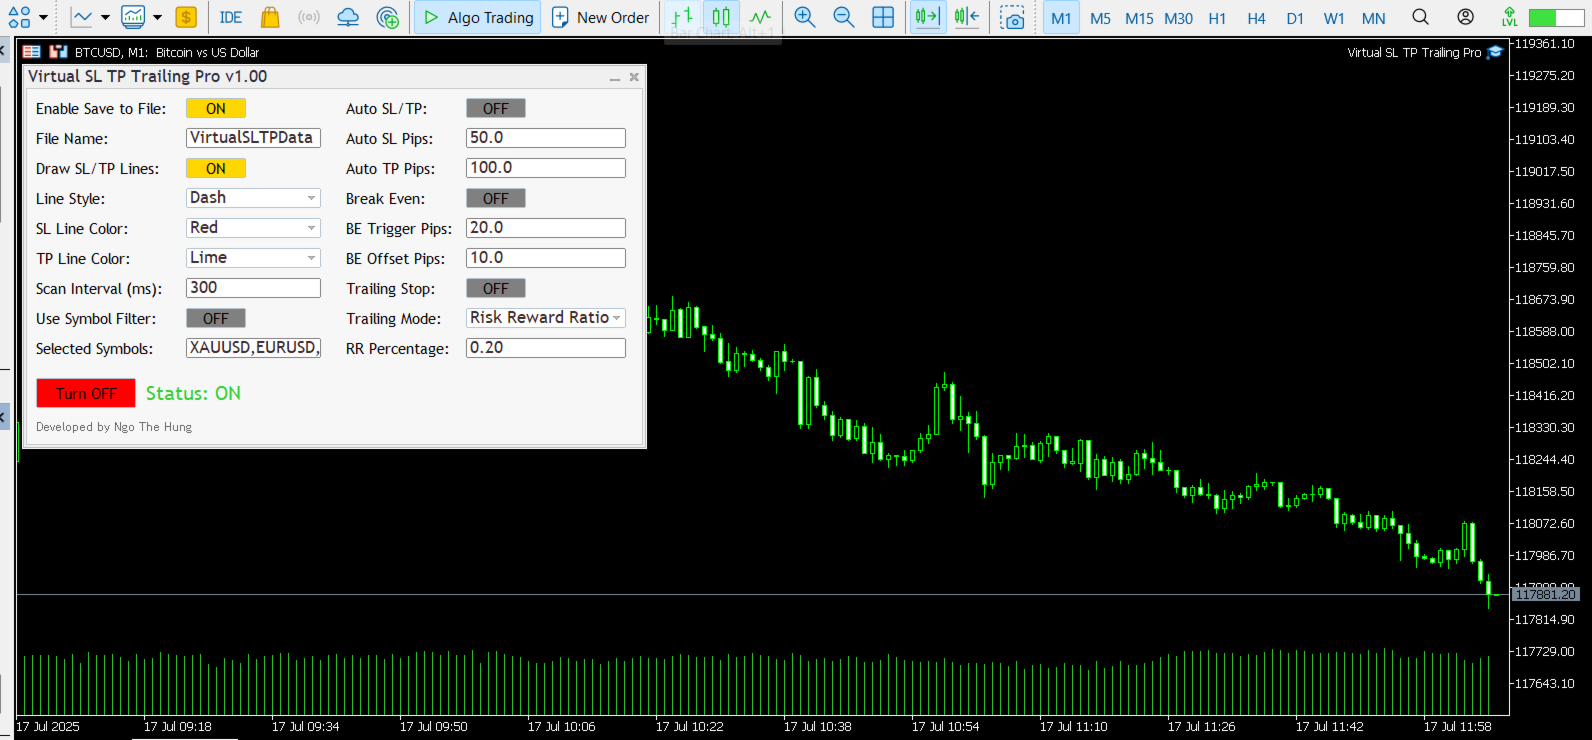Select the M5 timeframe

pyautogui.click(x=1100, y=18)
